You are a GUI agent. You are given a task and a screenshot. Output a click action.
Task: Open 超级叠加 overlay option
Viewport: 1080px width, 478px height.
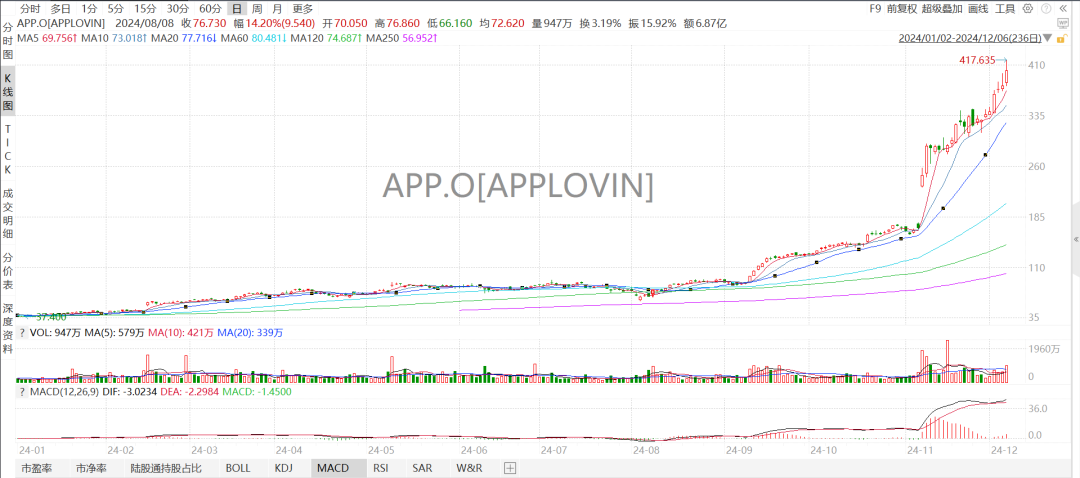(x=942, y=9)
